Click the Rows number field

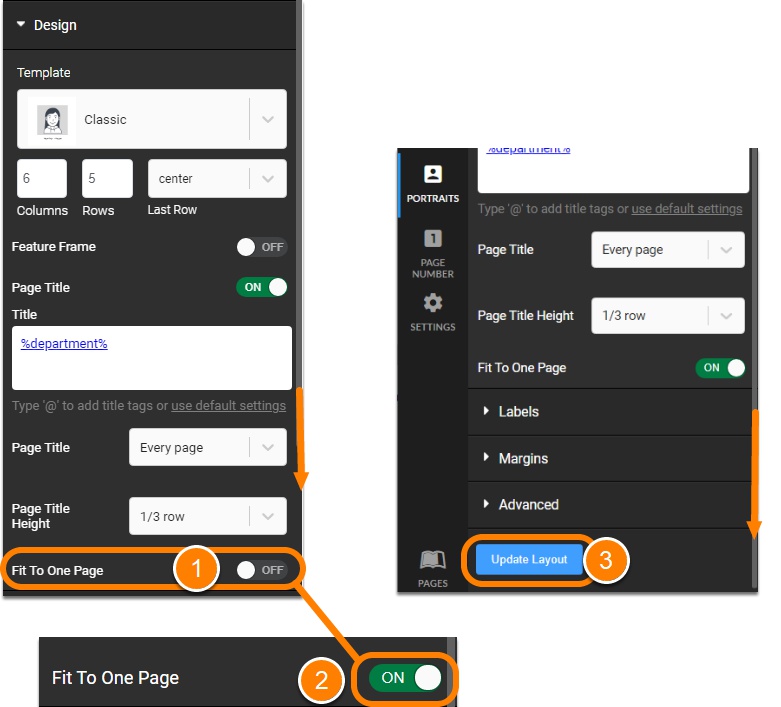click(x=107, y=179)
